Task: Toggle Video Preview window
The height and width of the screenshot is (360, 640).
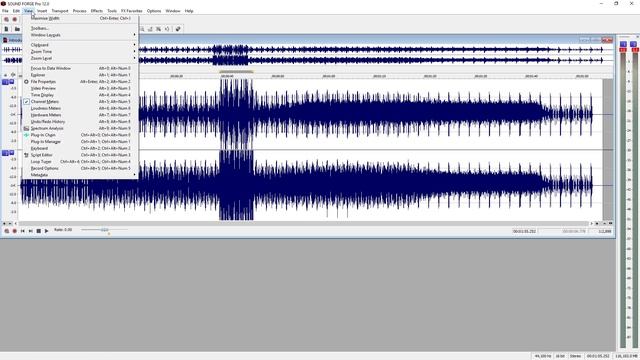Action: pyautogui.click(x=80, y=88)
